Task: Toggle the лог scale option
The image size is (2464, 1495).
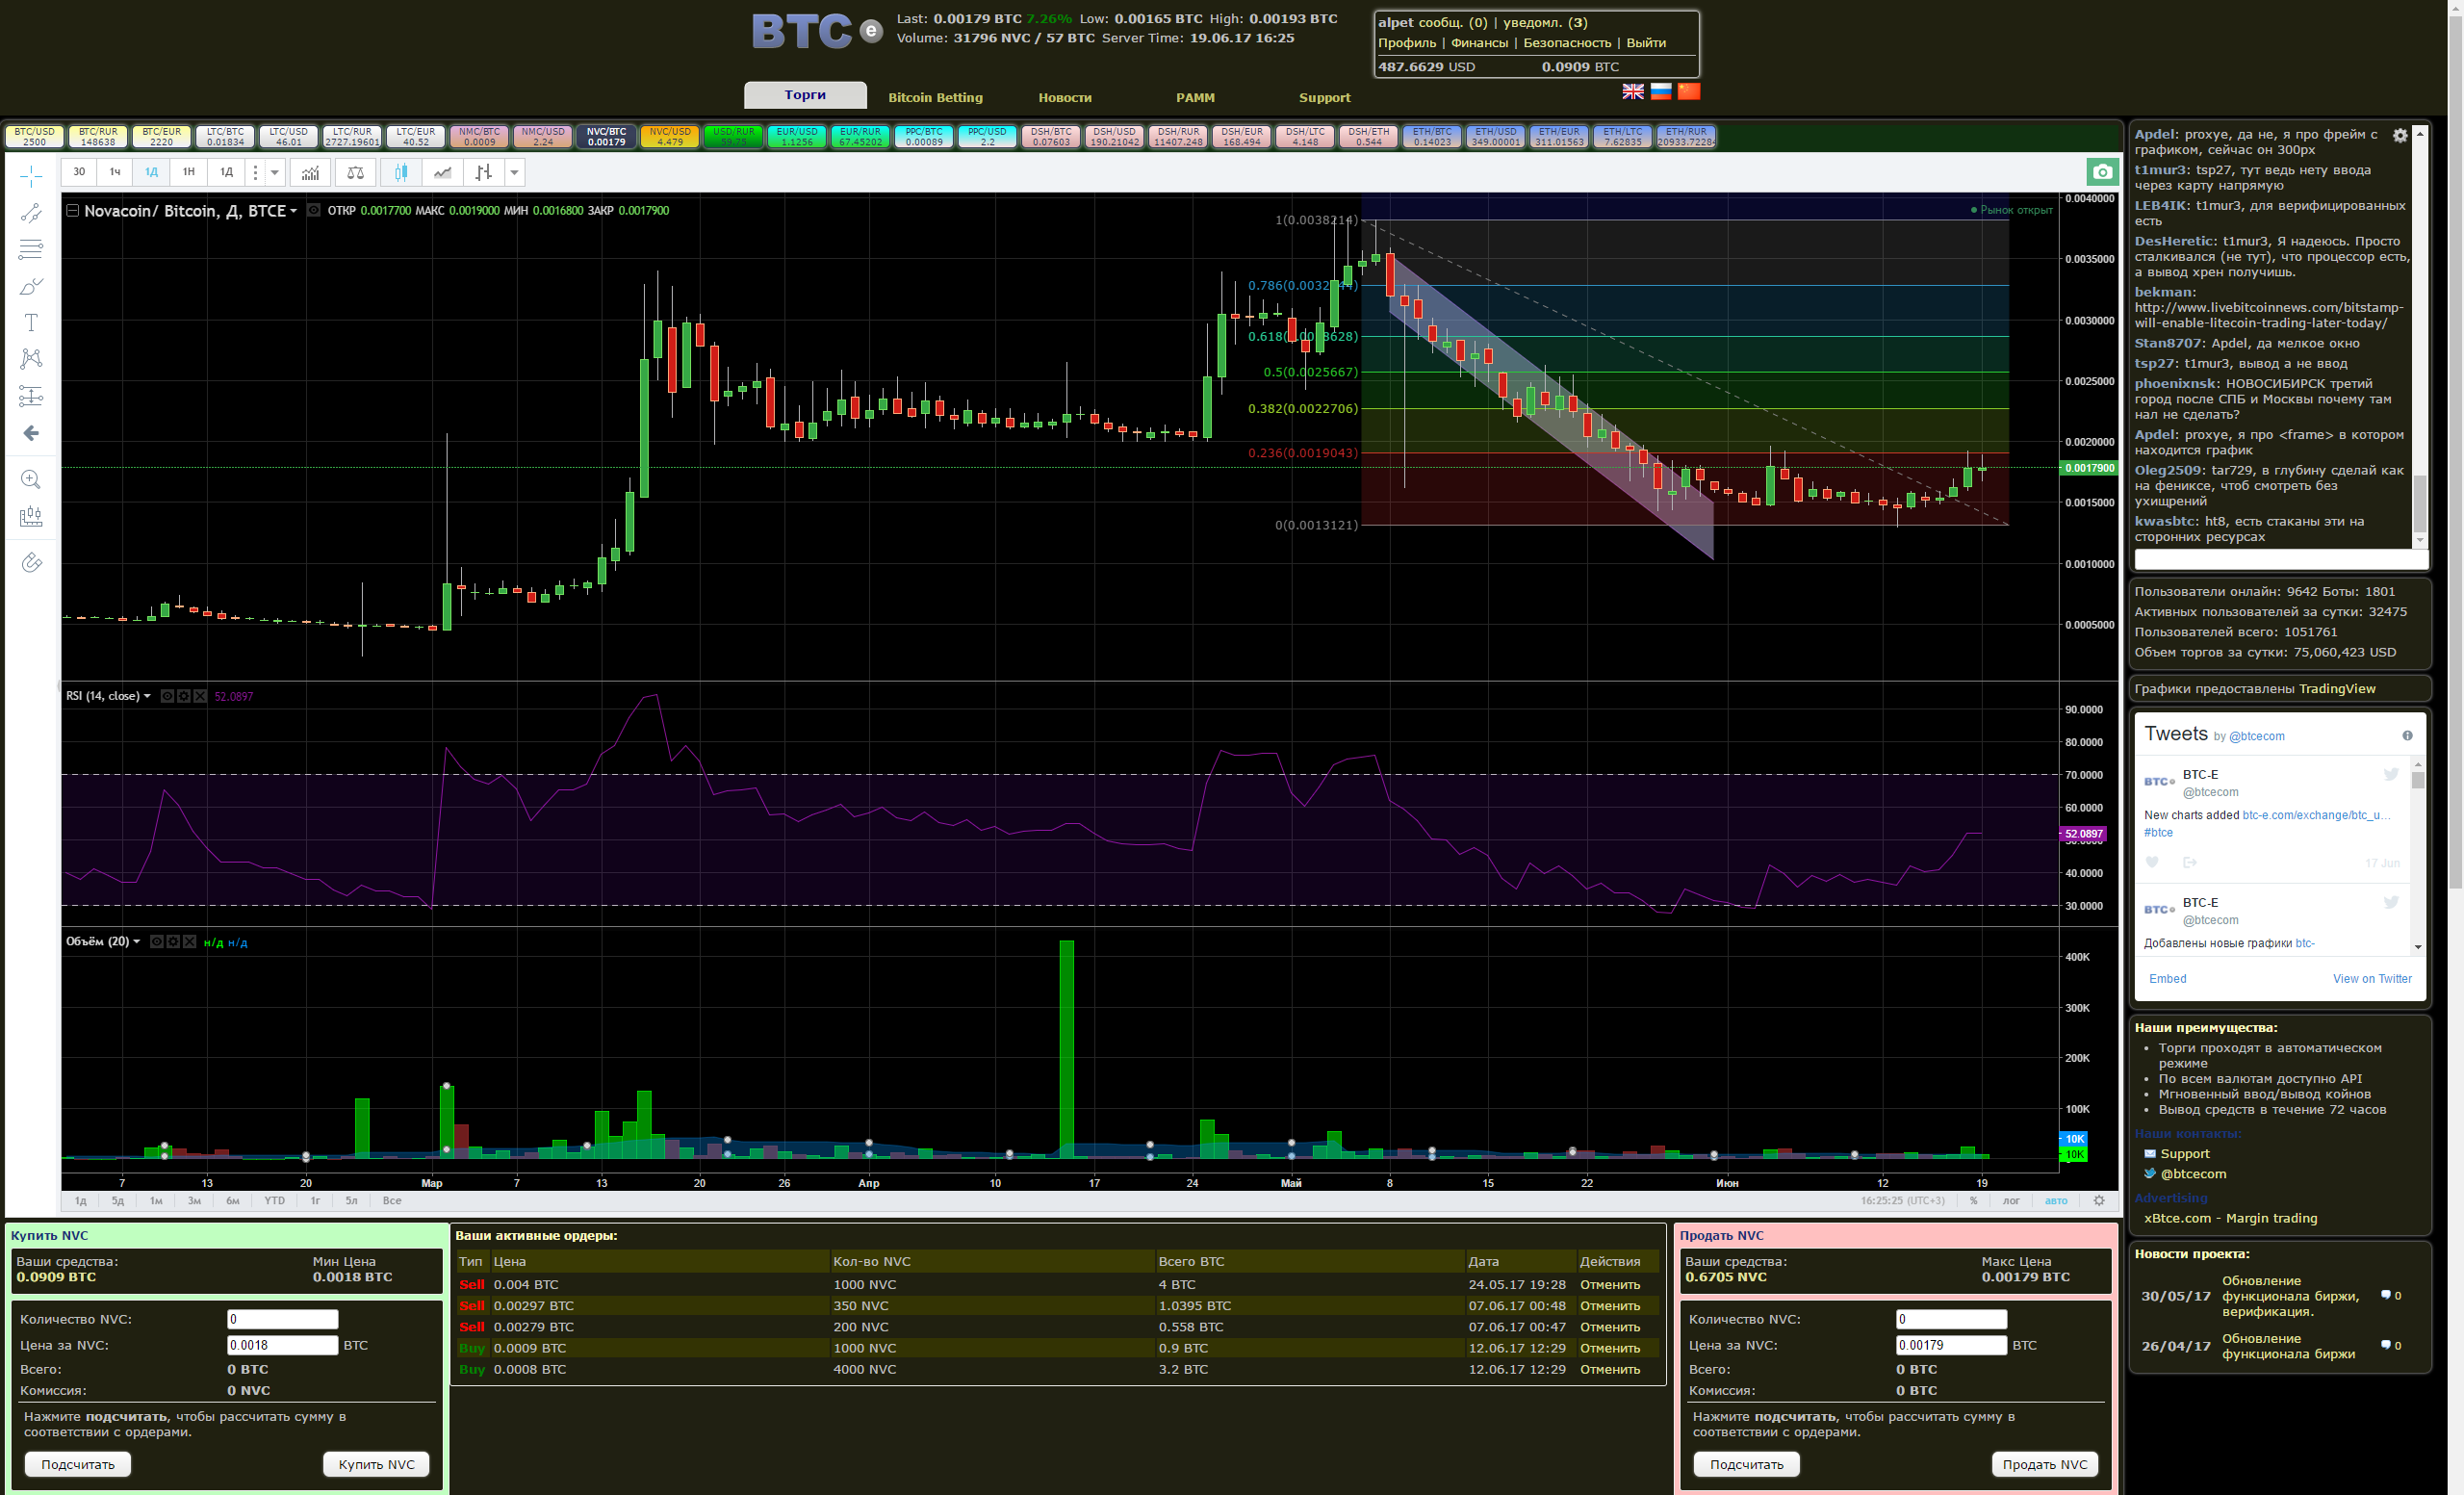Action: click(2011, 1200)
